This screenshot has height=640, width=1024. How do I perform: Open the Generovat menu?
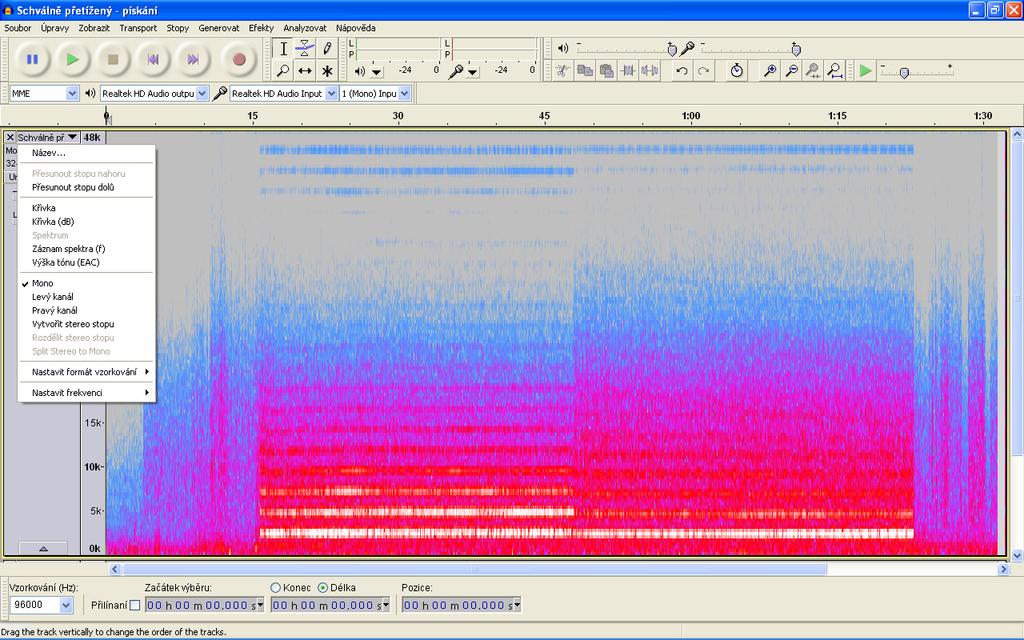pos(219,28)
